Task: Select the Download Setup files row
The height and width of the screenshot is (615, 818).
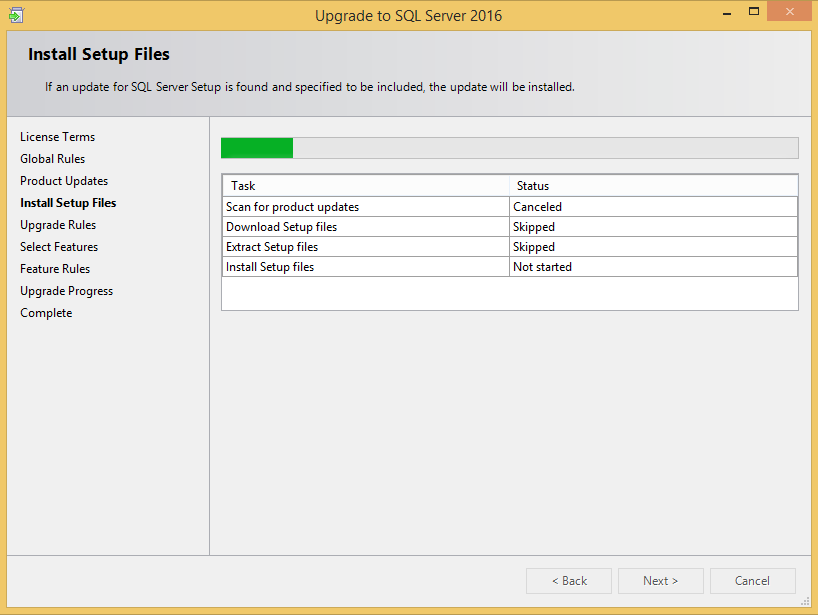Action: (x=510, y=227)
